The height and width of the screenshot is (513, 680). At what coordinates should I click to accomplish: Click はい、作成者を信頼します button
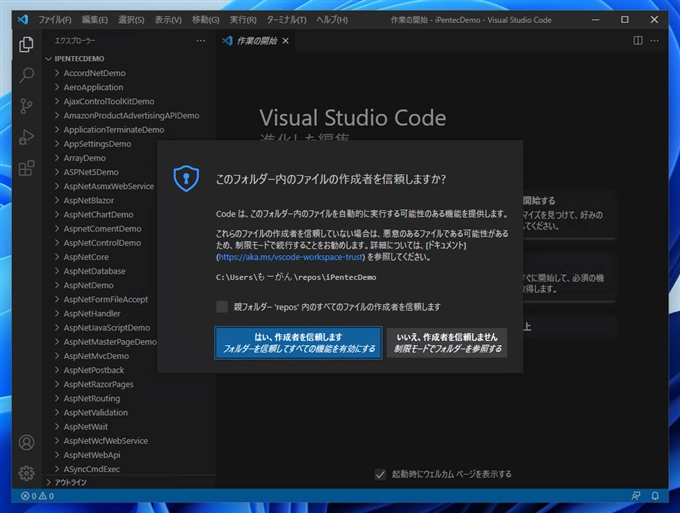tap(298, 343)
